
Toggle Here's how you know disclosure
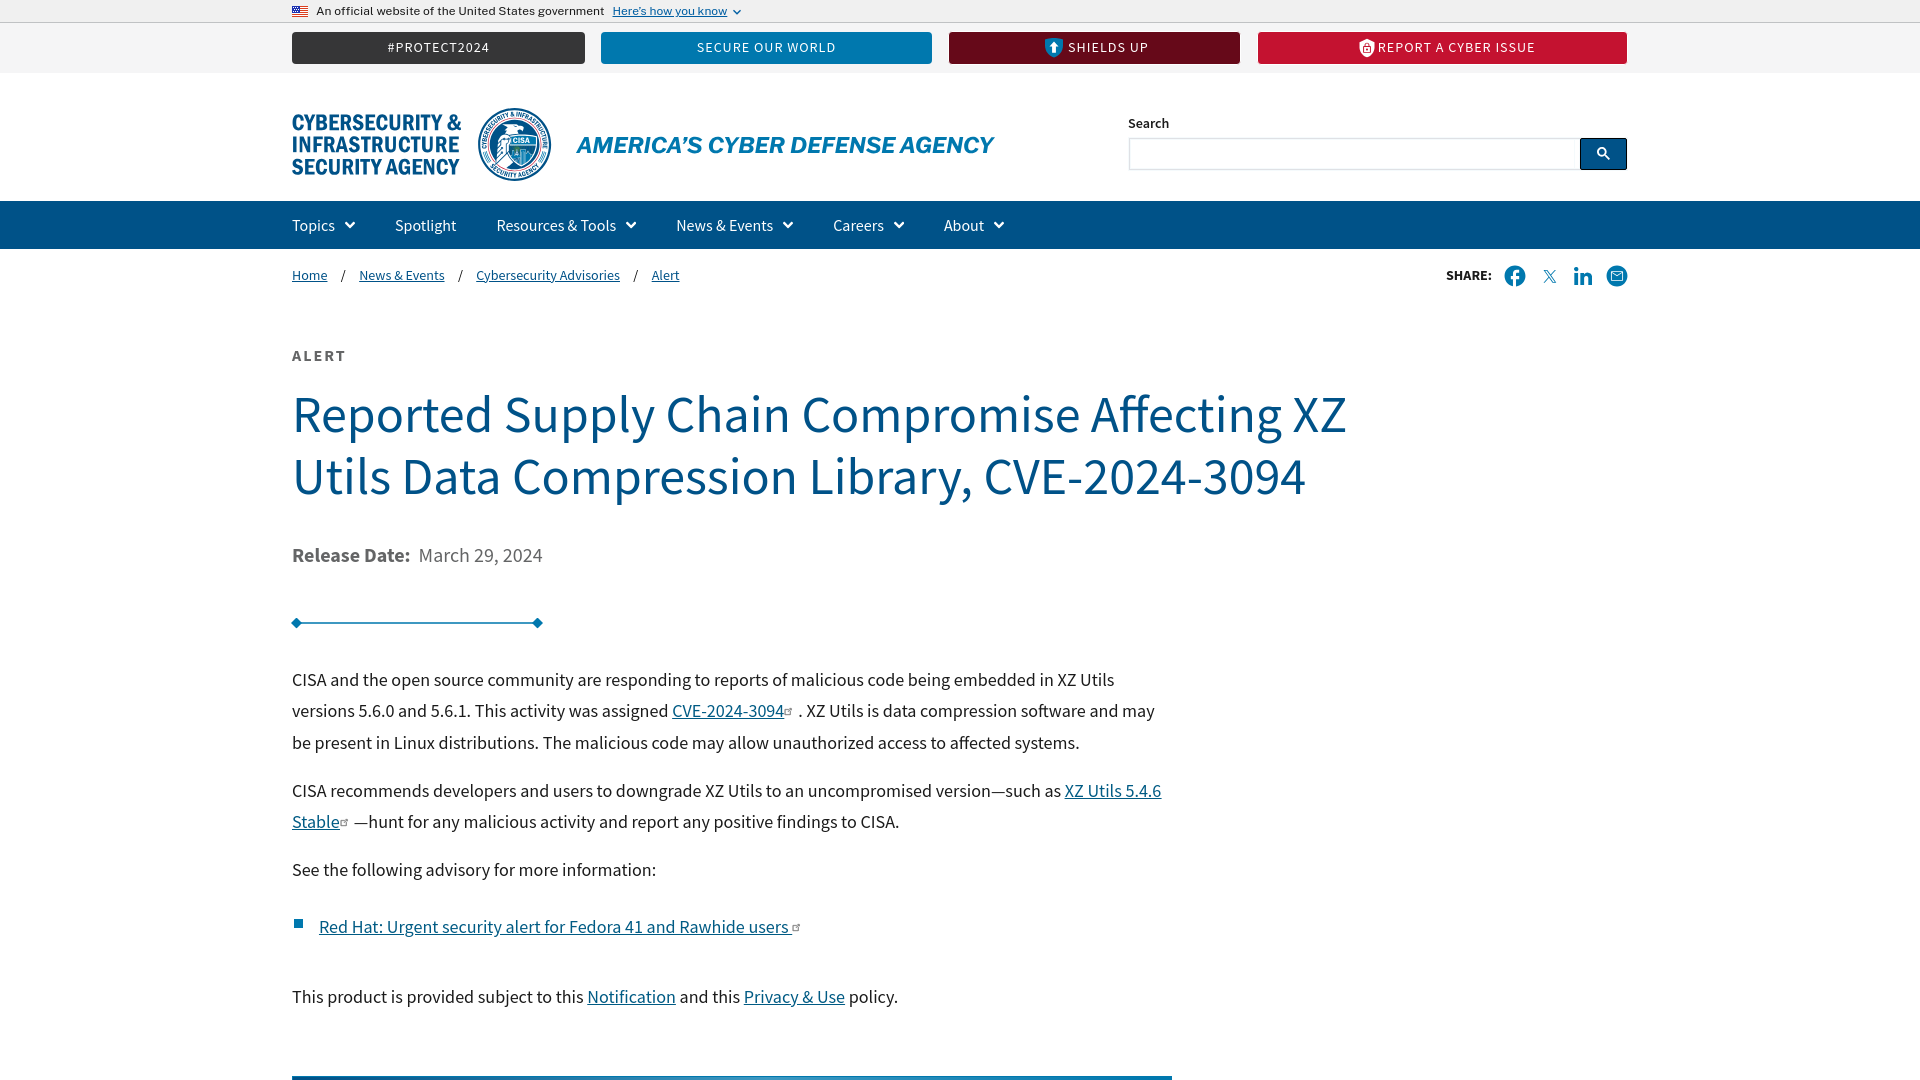tap(676, 11)
